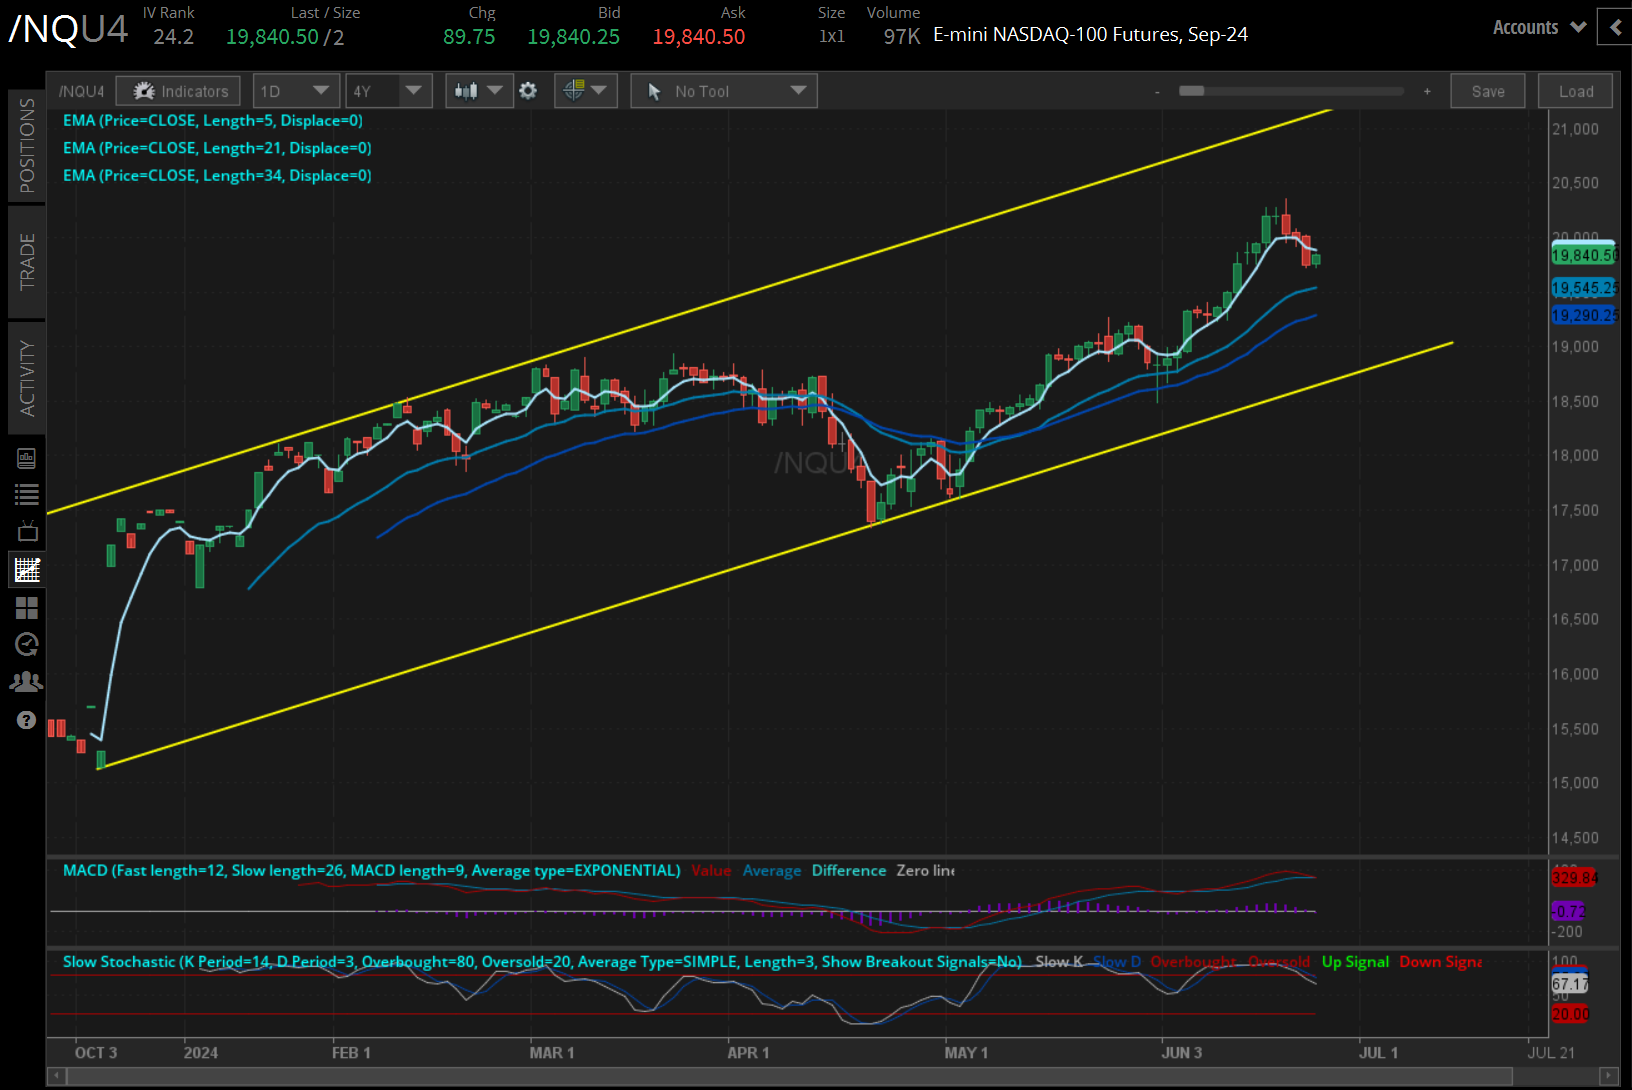Click the large /NQU4 symbol field
Viewport: 1632px width, 1090px height.
pos(68,29)
